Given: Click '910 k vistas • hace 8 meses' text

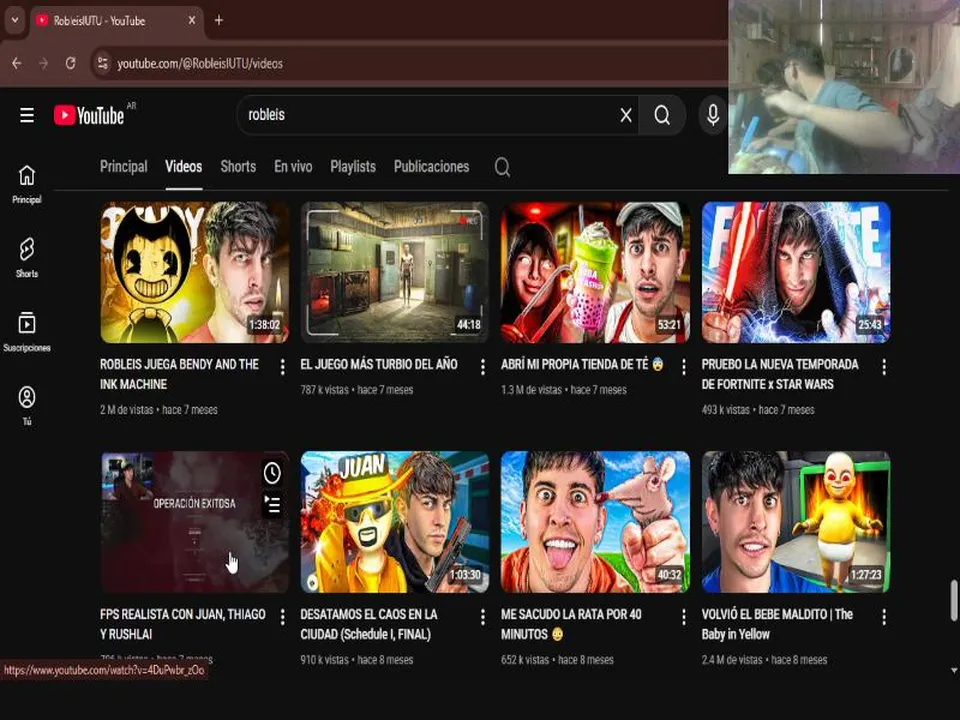Looking at the screenshot, I should click(x=356, y=659).
